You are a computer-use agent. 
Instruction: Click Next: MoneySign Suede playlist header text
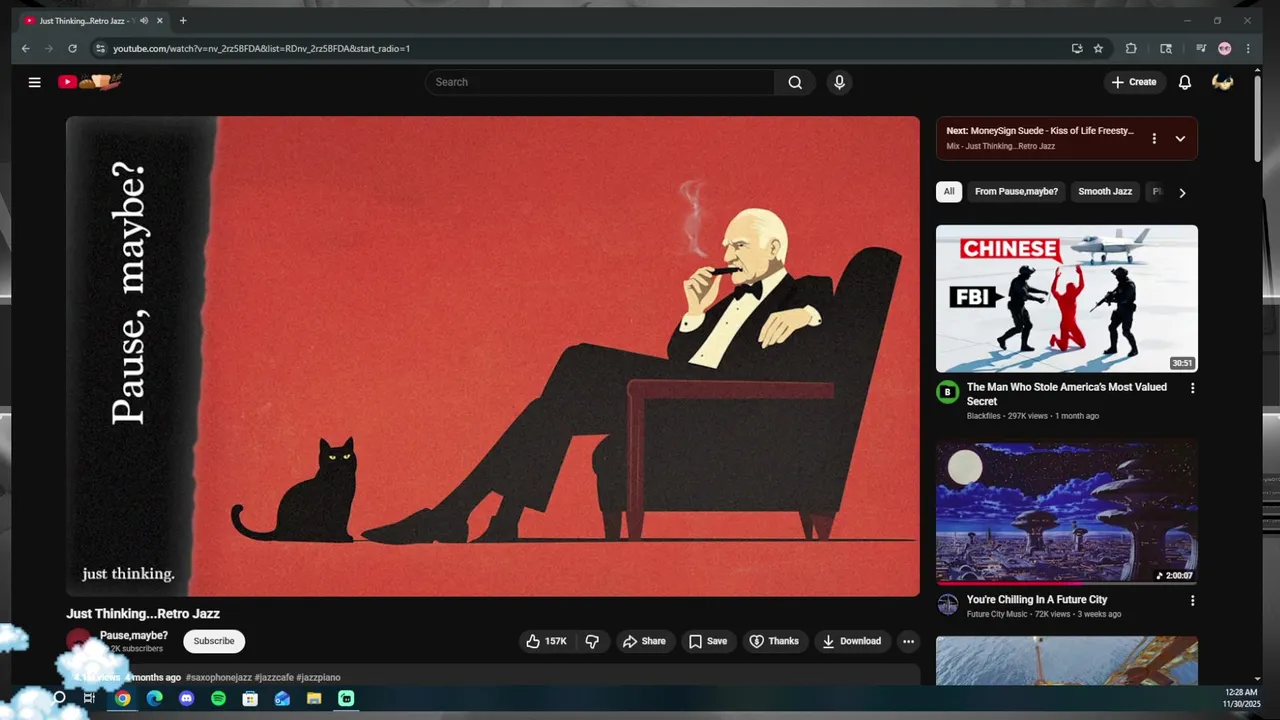coord(1040,131)
